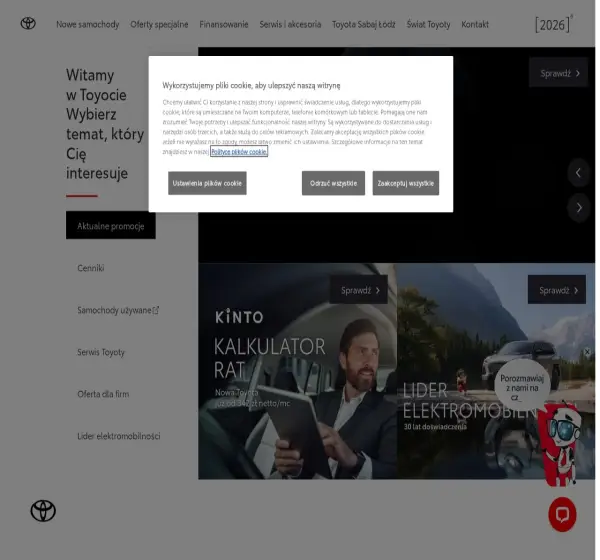Image resolution: width=600 pixels, height=560 pixels.
Task: Open the Finansowanie menu
Action: click(x=224, y=24)
